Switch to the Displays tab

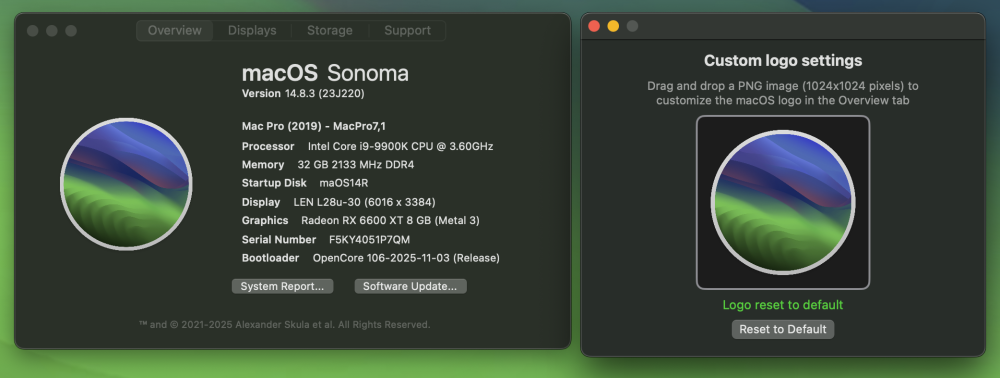tap(252, 31)
